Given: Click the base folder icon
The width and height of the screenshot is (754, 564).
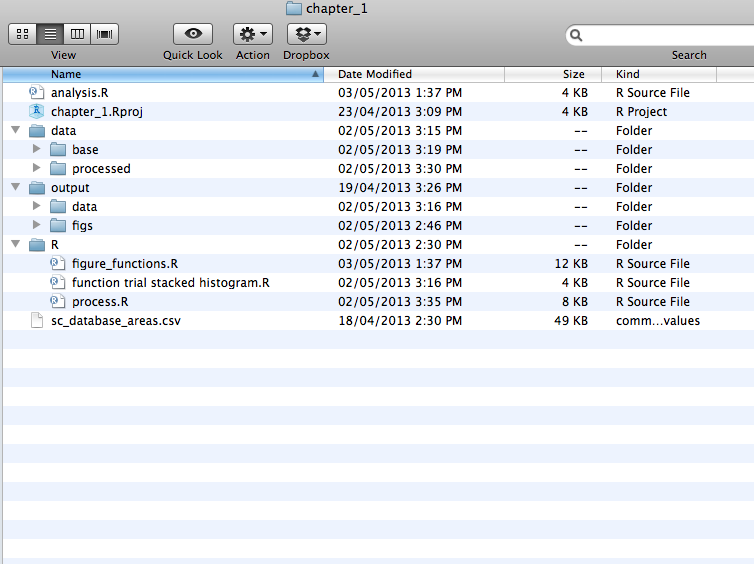Looking at the screenshot, I should click(x=58, y=150).
